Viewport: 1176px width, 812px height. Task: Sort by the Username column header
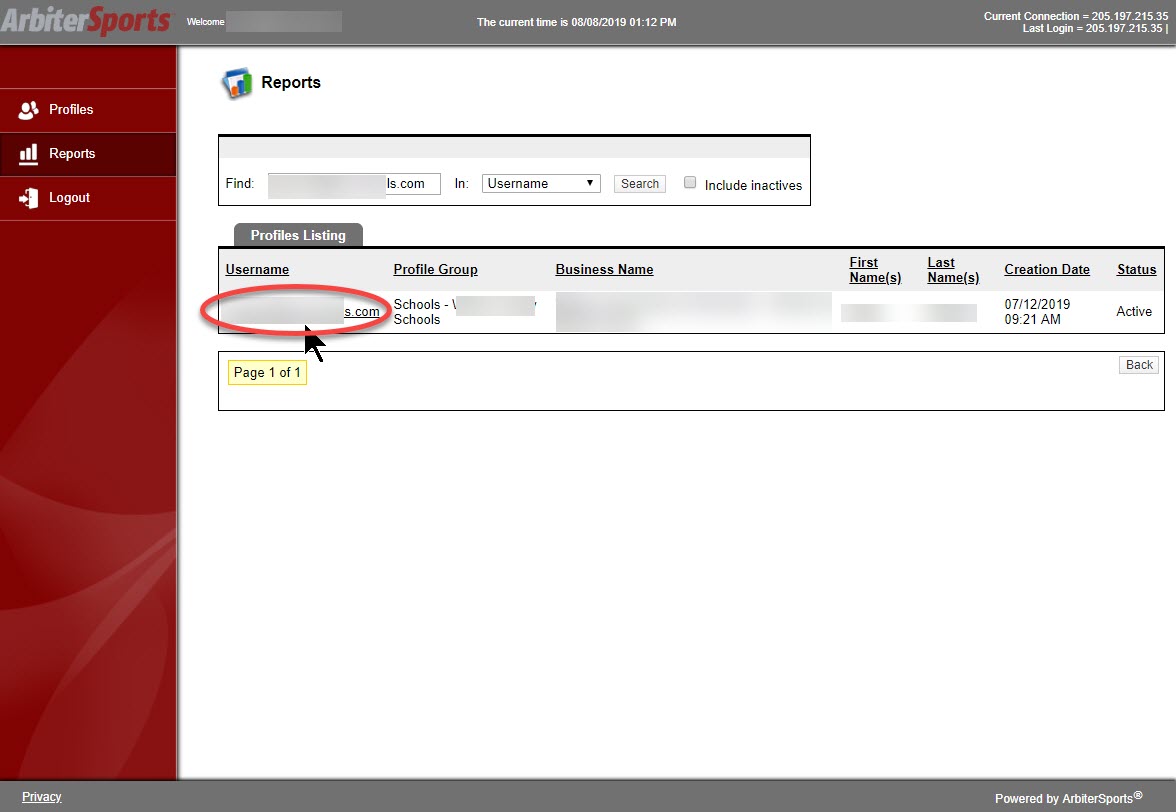pos(257,269)
